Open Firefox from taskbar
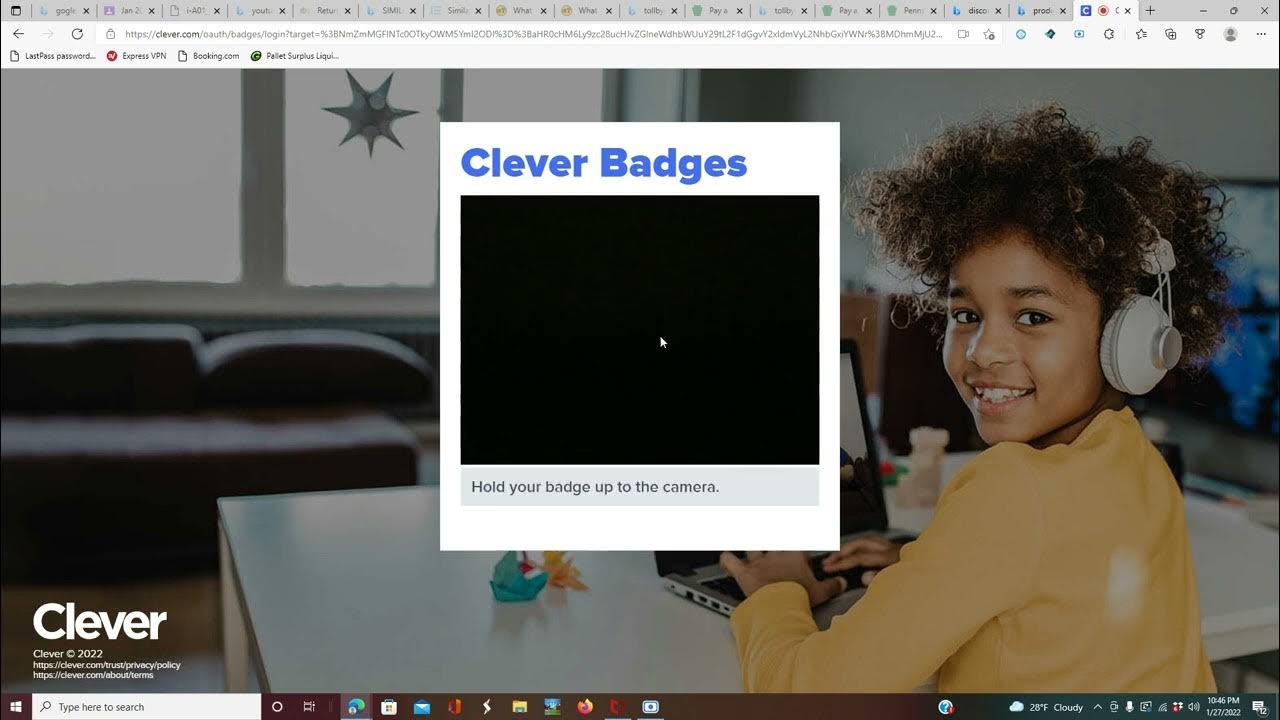Image resolution: width=1280 pixels, height=720 pixels. 585,707
